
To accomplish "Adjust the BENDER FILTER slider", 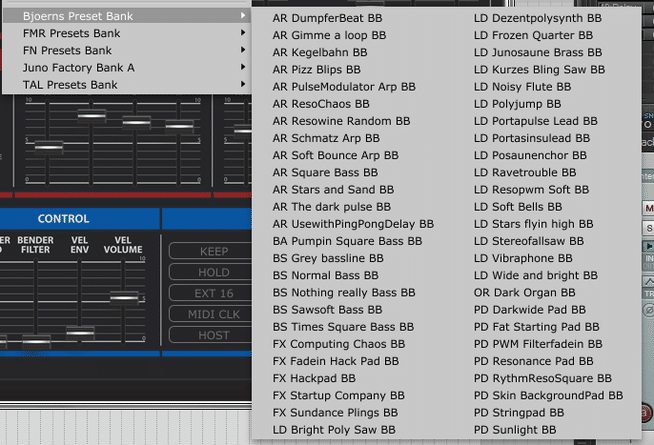I will point(36,342).
